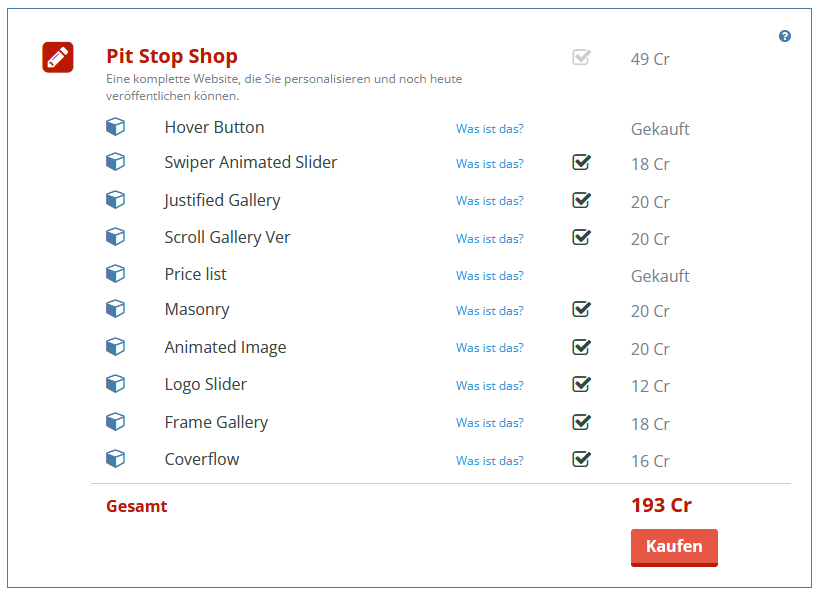
Task: Click the Justified Gallery item name
Action: pos(222,200)
